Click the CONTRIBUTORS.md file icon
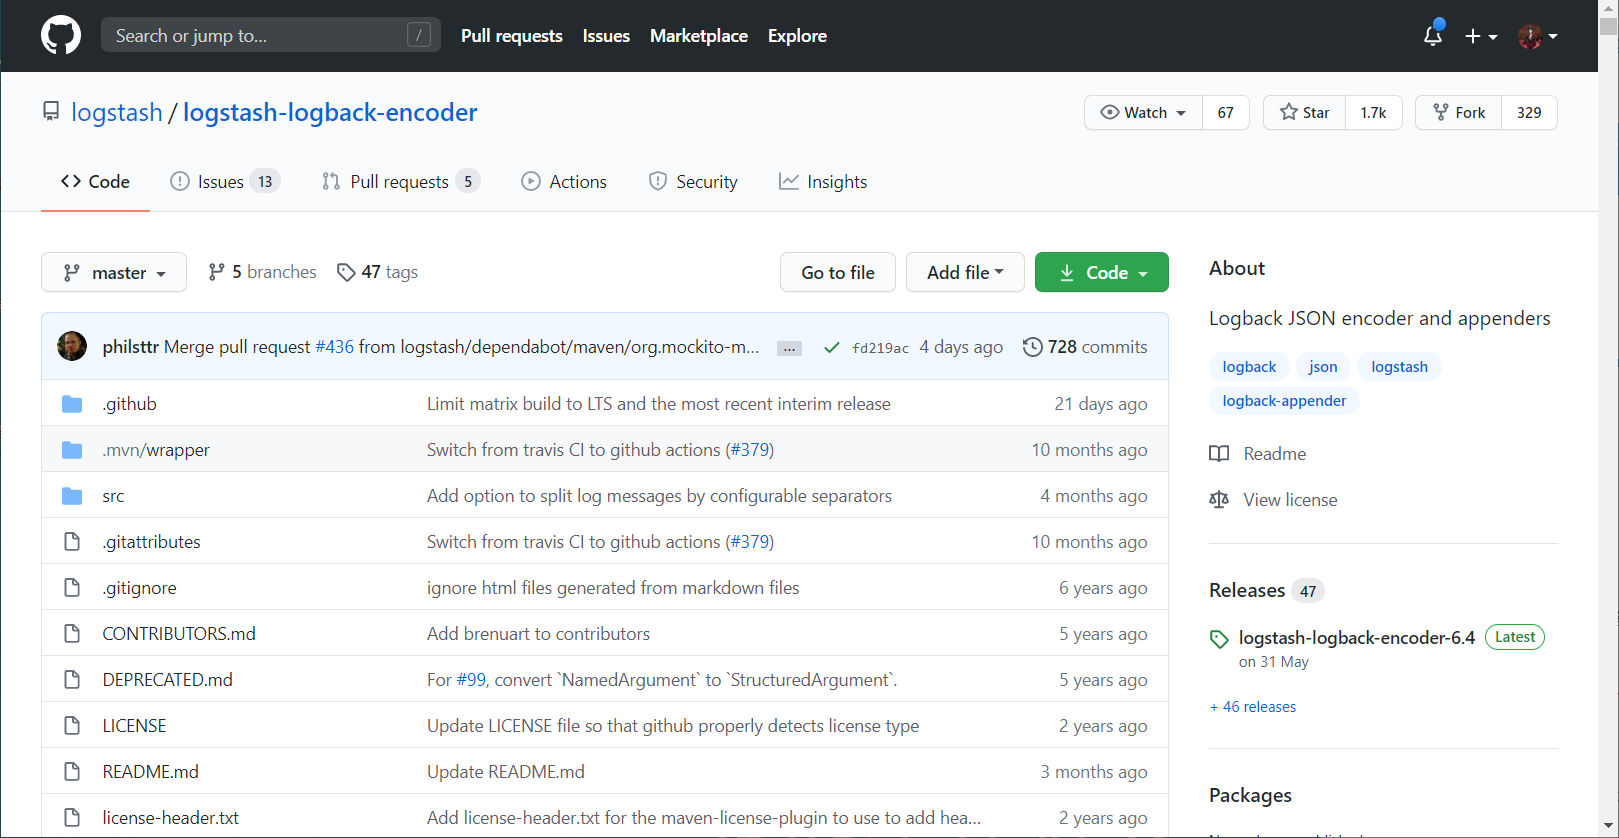The width and height of the screenshot is (1619, 838). [x=72, y=634]
